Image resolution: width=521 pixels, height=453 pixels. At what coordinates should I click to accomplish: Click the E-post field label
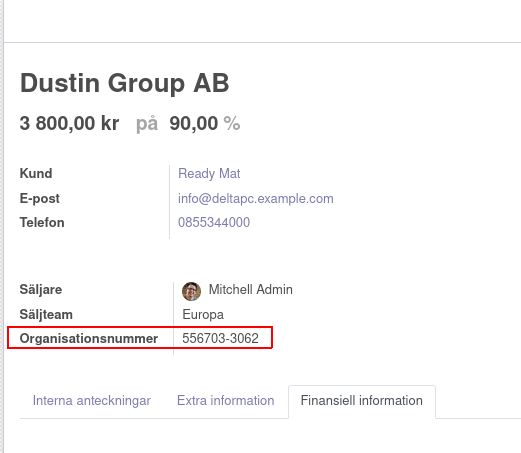(x=40, y=198)
